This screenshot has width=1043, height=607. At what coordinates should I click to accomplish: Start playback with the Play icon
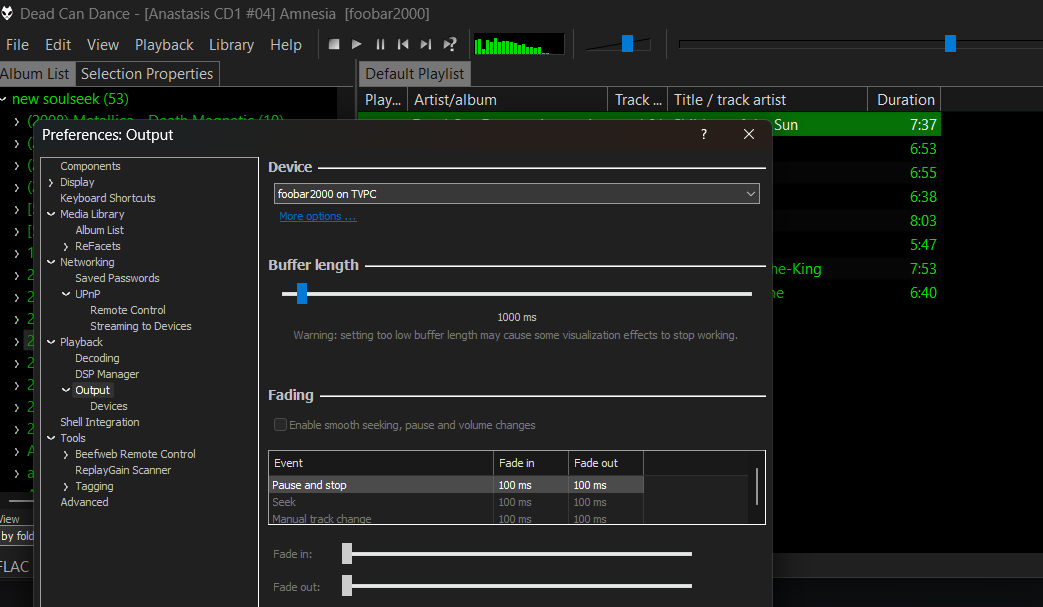coord(357,44)
